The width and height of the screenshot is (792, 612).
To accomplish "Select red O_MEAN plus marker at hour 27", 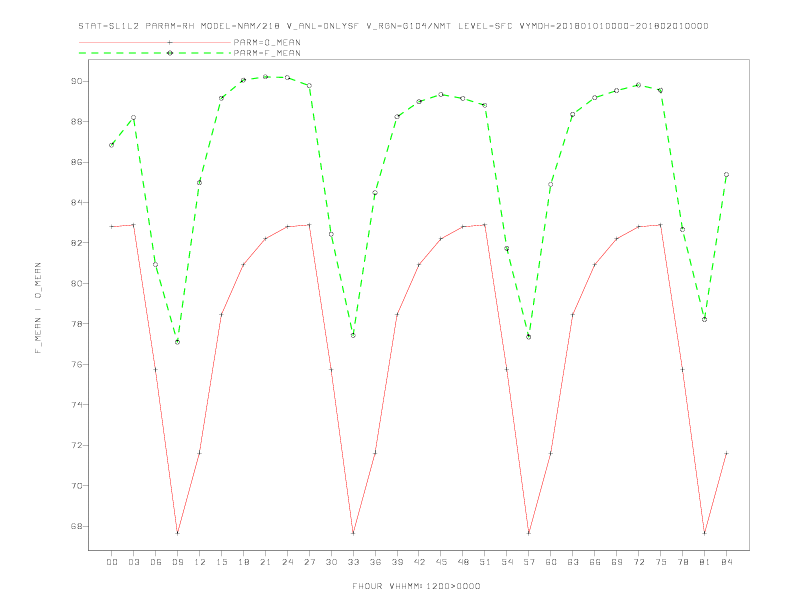I will [309, 225].
